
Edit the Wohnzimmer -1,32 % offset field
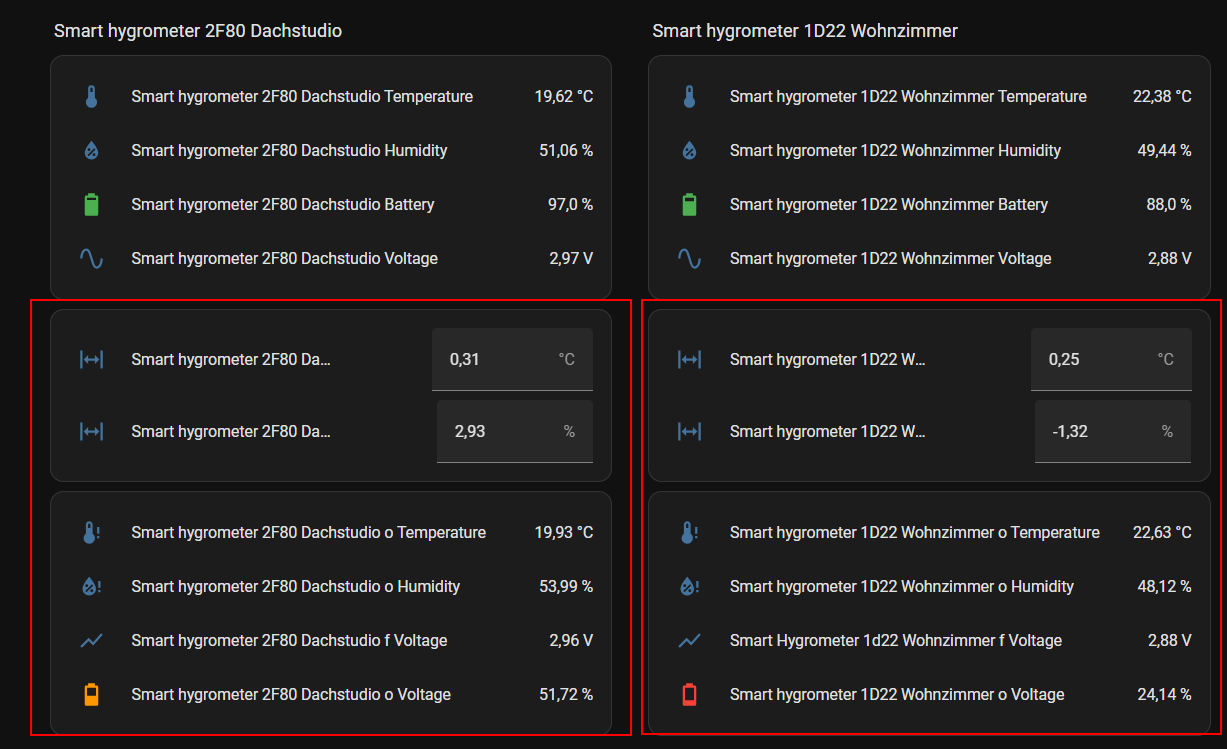pyautogui.click(x=1100, y=432)
